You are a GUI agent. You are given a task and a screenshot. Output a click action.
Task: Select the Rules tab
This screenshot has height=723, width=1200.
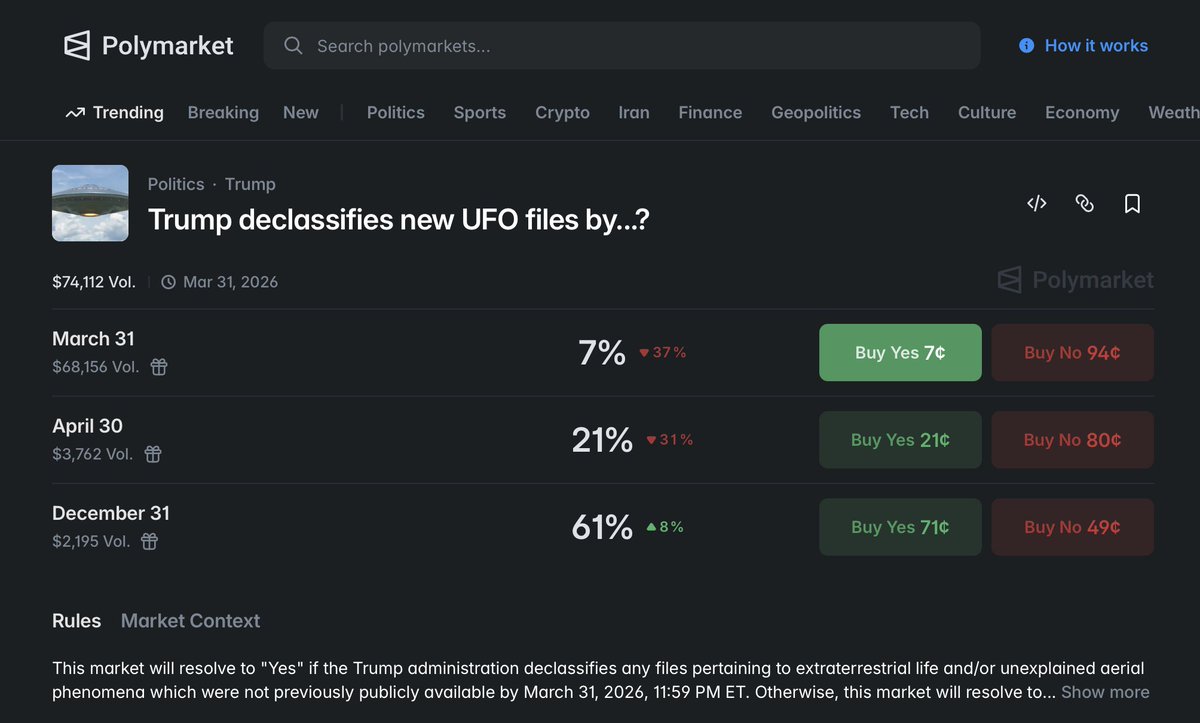click(x=76, y=621)
